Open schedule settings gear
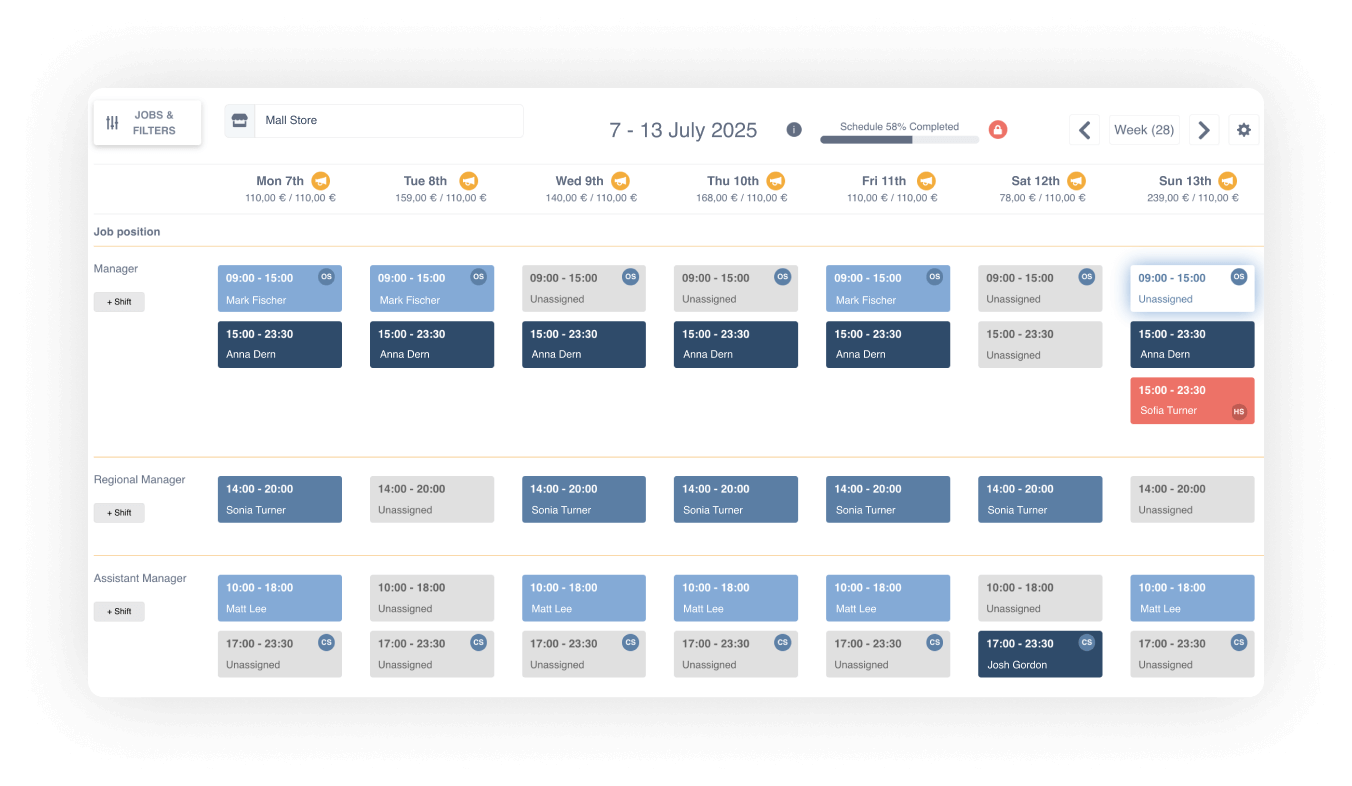This screenshot has height=786, width=1352. coord(1244,130)
